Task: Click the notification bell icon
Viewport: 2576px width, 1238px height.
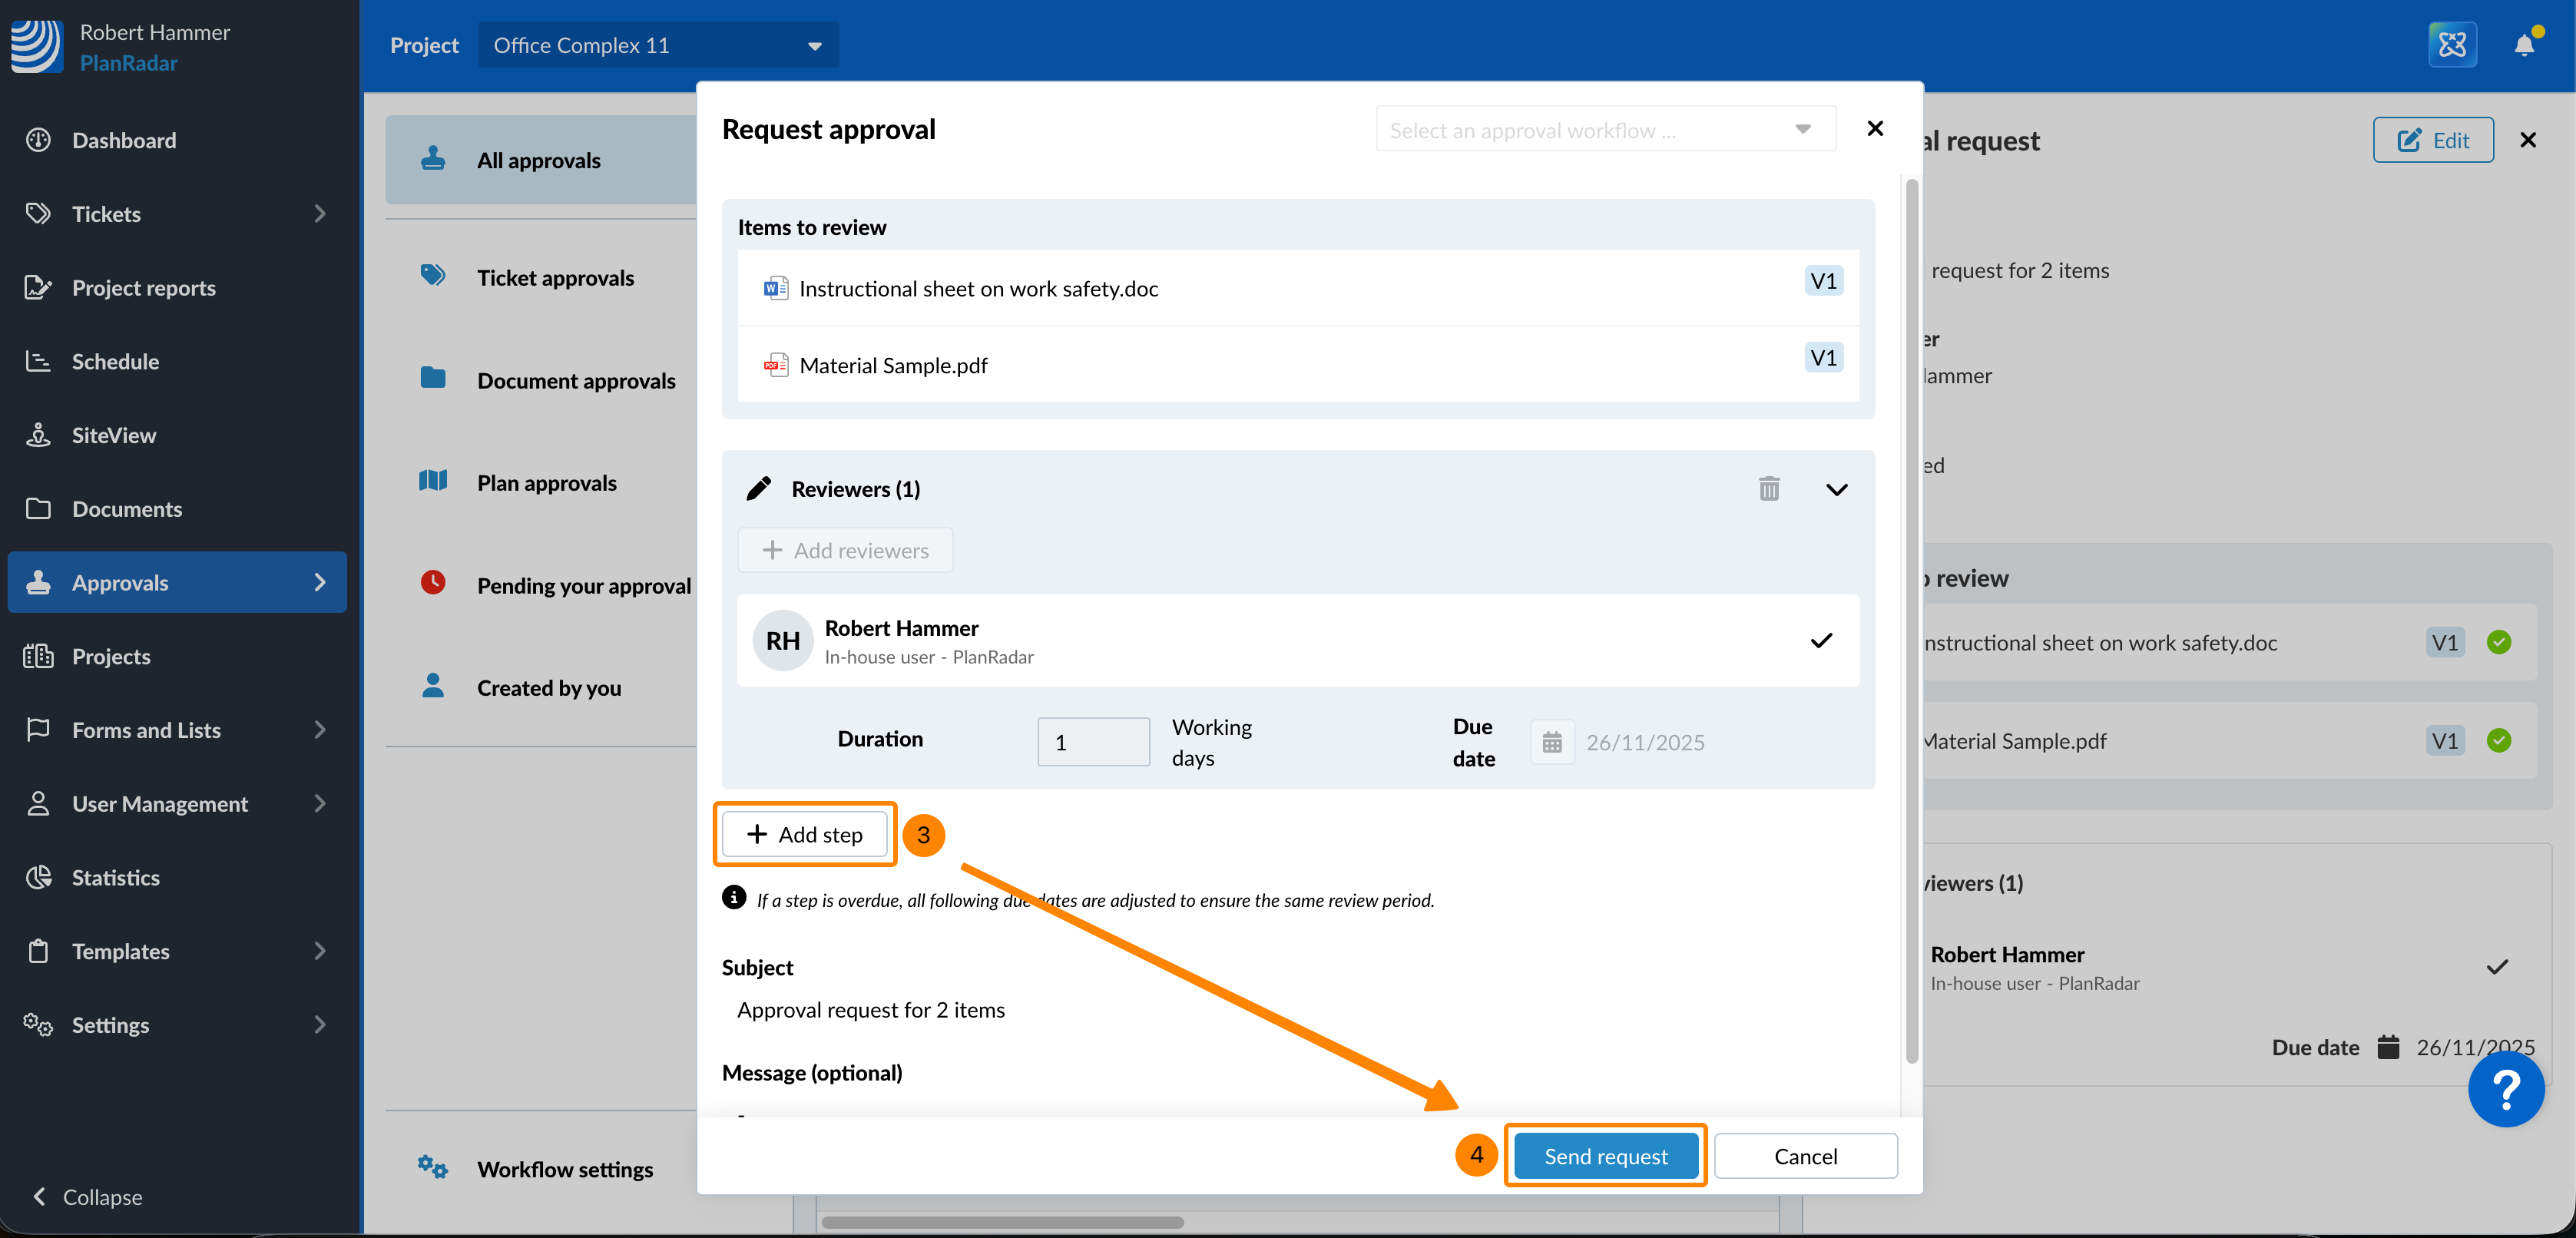Action: (2523, 45)
